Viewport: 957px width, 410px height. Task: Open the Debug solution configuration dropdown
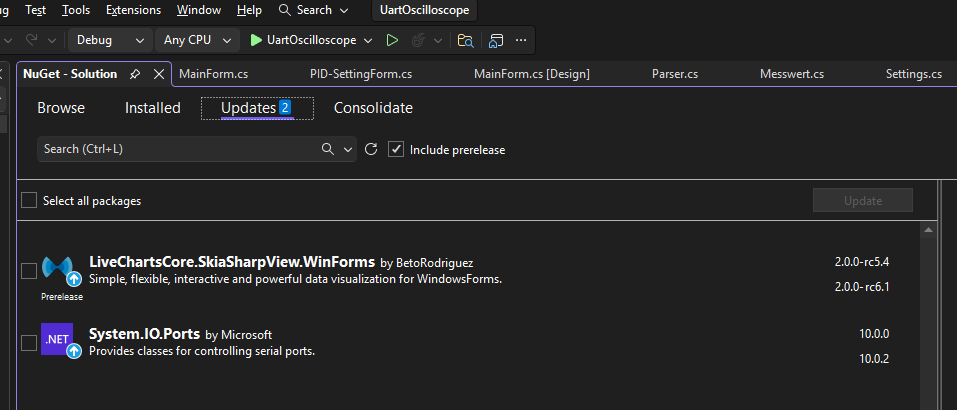click(x=110, y=40)
